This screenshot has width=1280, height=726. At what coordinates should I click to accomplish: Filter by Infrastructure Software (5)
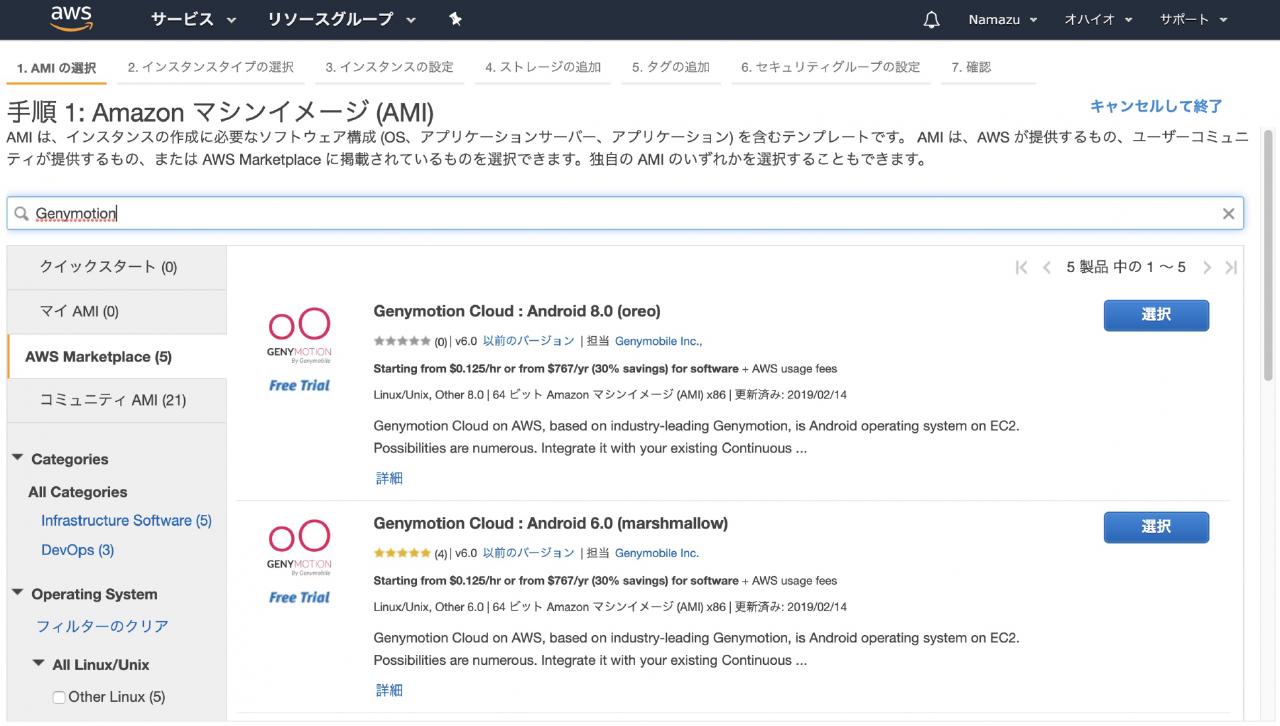(126, 521)
